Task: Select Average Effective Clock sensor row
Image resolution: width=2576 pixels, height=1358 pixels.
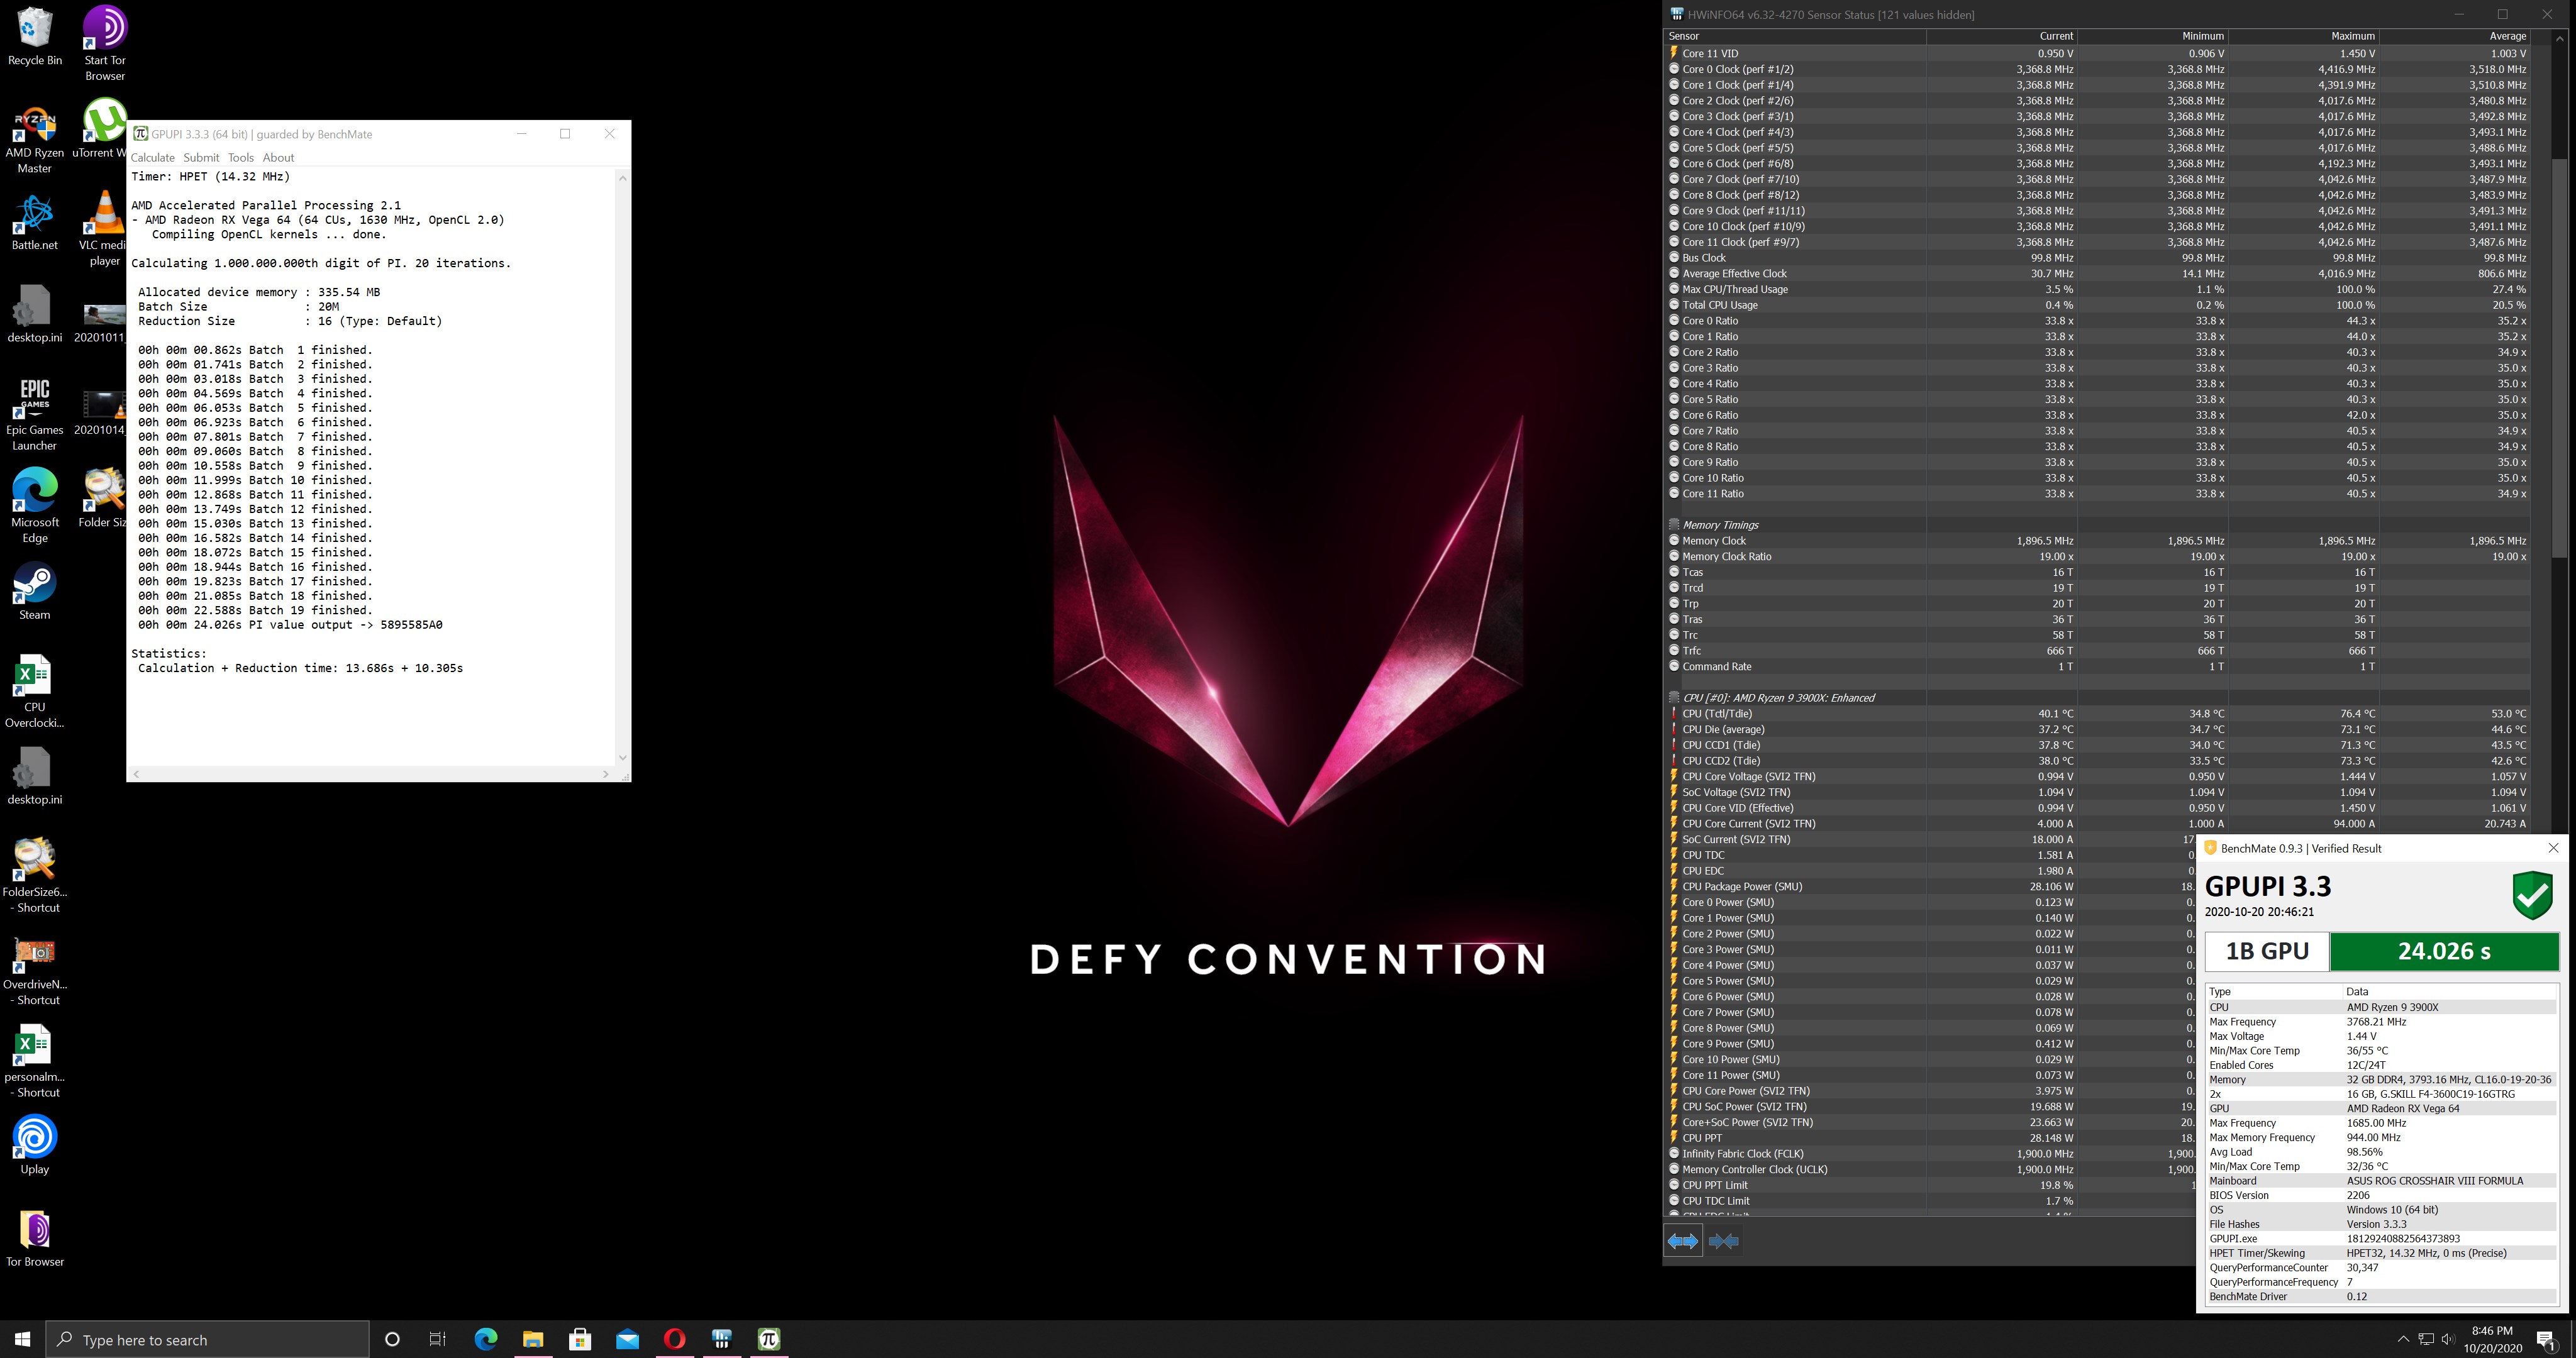Action: (2097, 273)
